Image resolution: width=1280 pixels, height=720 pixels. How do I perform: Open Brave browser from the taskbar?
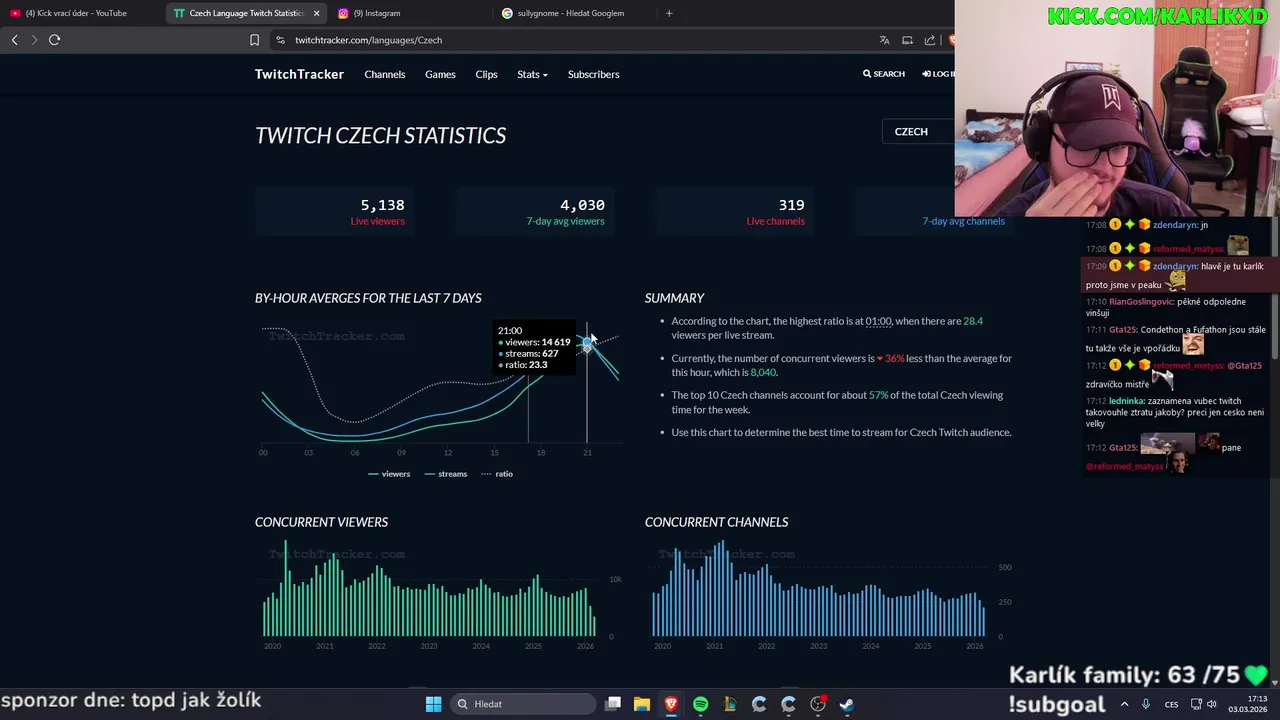(x=671, y=704)
